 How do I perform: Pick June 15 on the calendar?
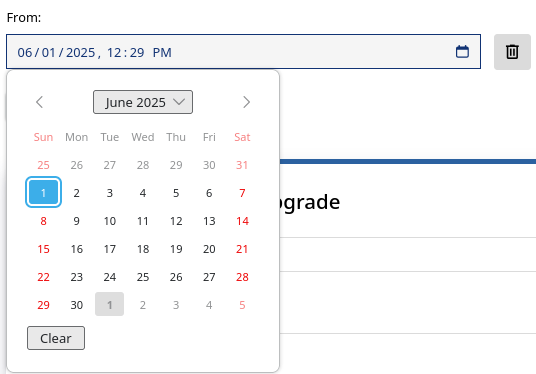43,249
